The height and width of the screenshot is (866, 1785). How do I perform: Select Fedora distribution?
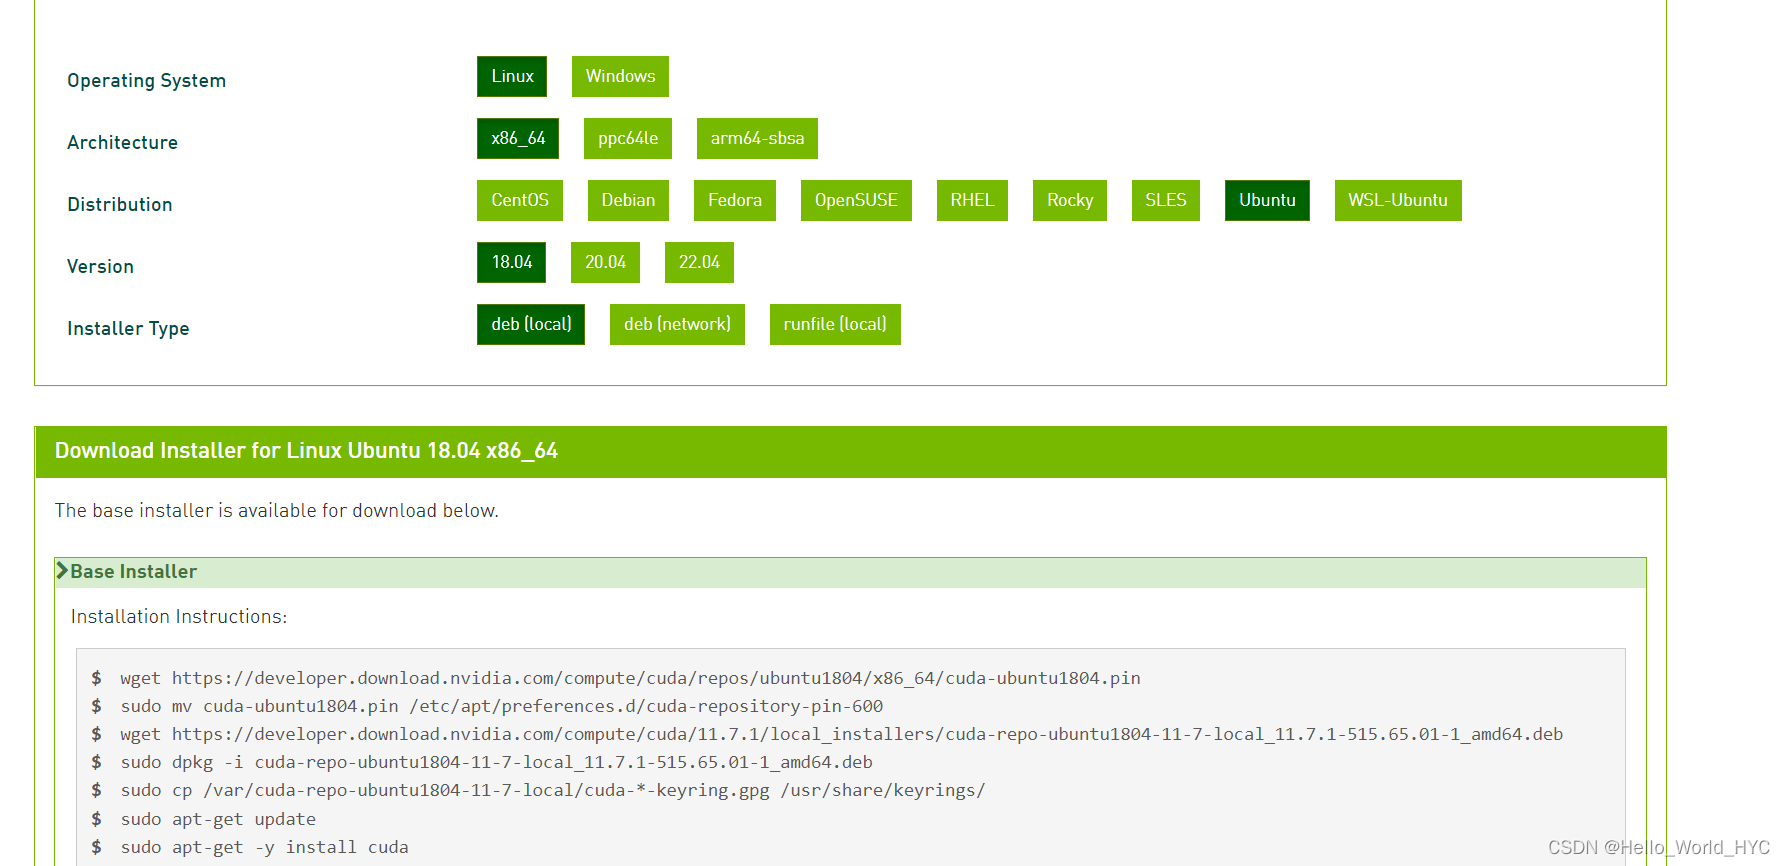735,200
